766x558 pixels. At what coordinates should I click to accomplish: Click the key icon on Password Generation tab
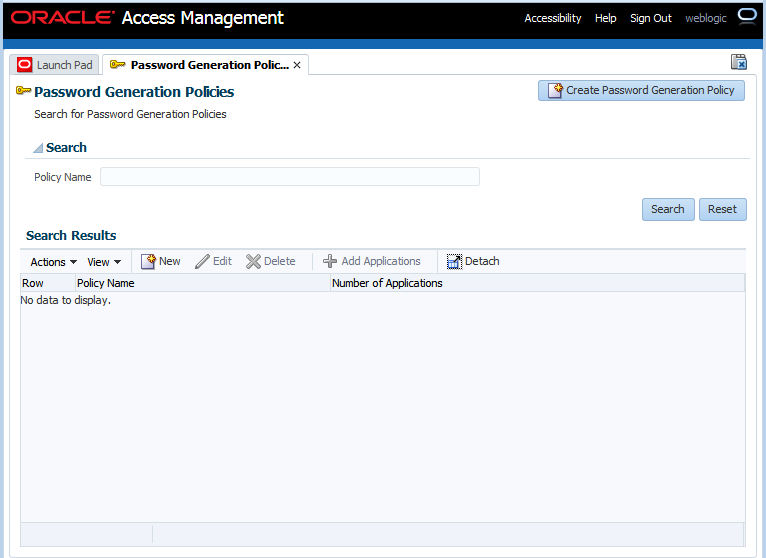tap(118, 64)
